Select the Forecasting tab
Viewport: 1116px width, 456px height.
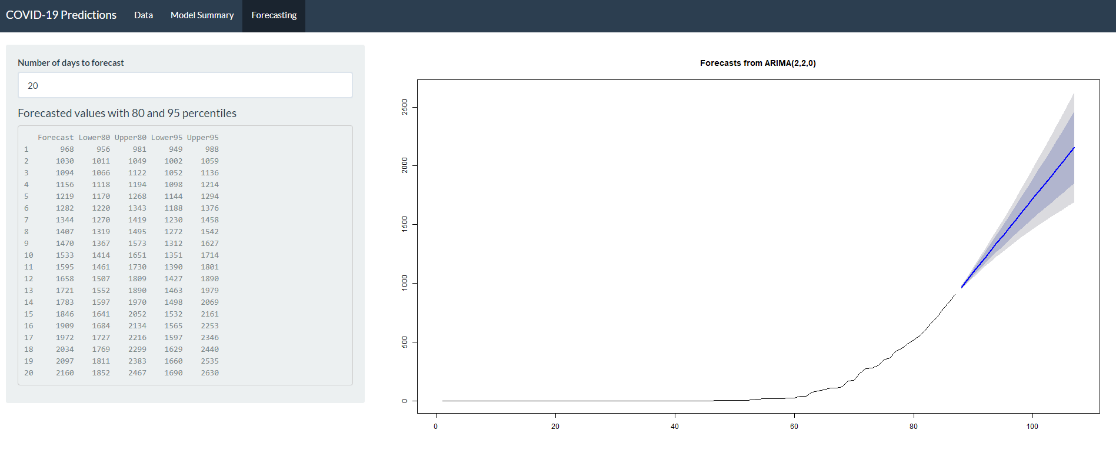(273, 15)
